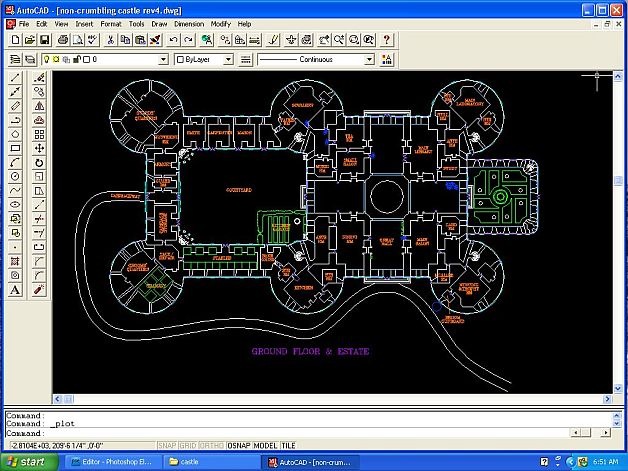Viewport: 628px width, 471px height.
Task: Click the Print icon in toolbar
Action: (x=63, y=40)
